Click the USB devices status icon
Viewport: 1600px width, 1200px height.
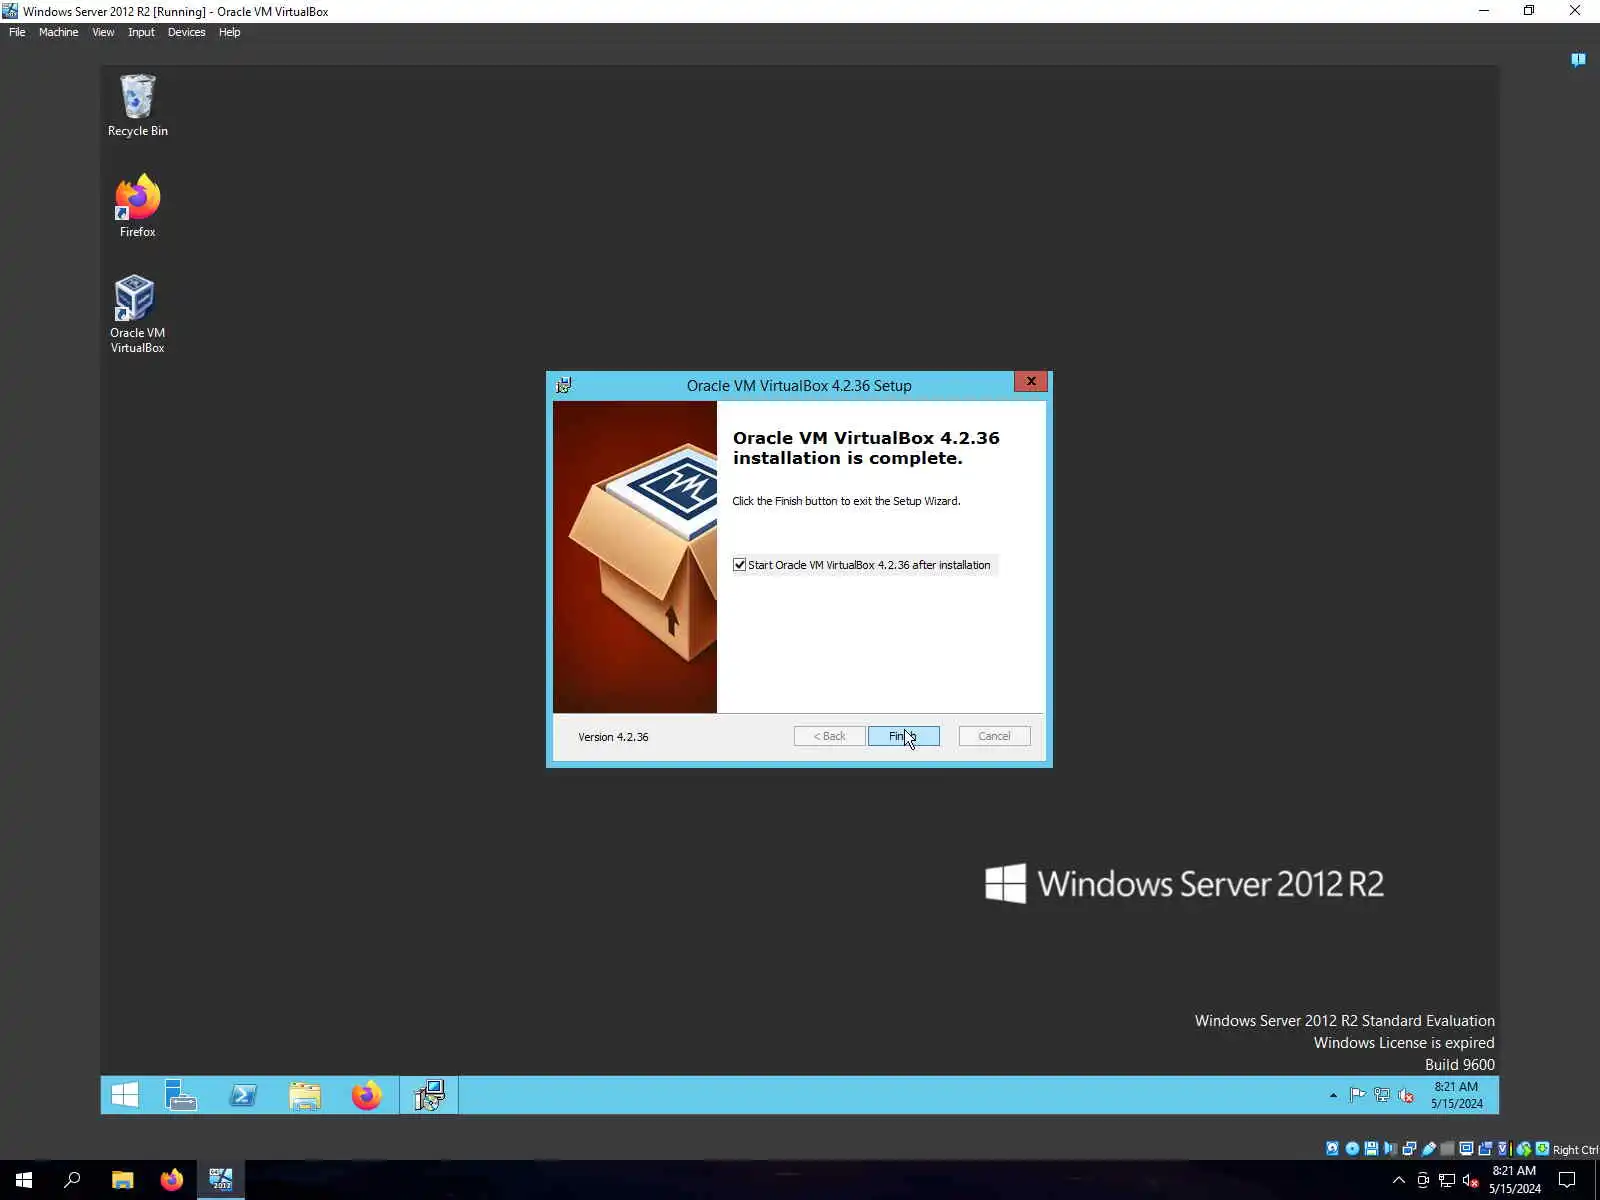(1429, 1149)
